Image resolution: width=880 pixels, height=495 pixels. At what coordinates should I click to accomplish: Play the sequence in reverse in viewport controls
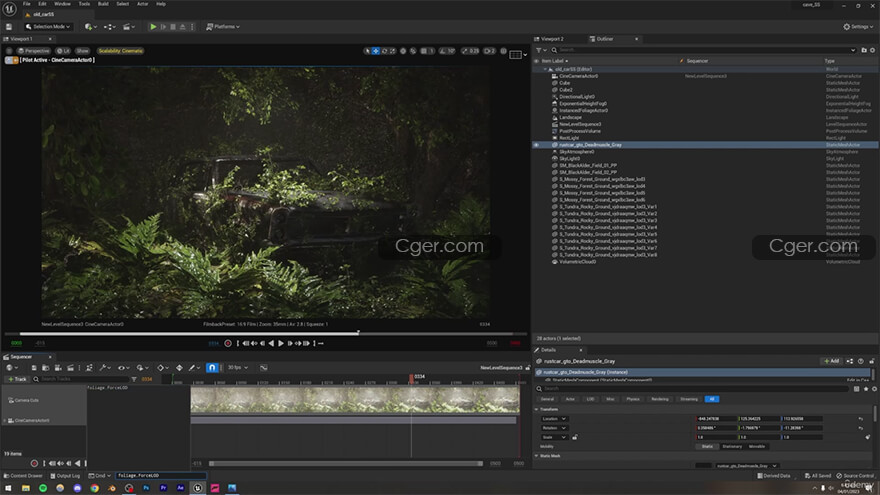click(271, 343)
